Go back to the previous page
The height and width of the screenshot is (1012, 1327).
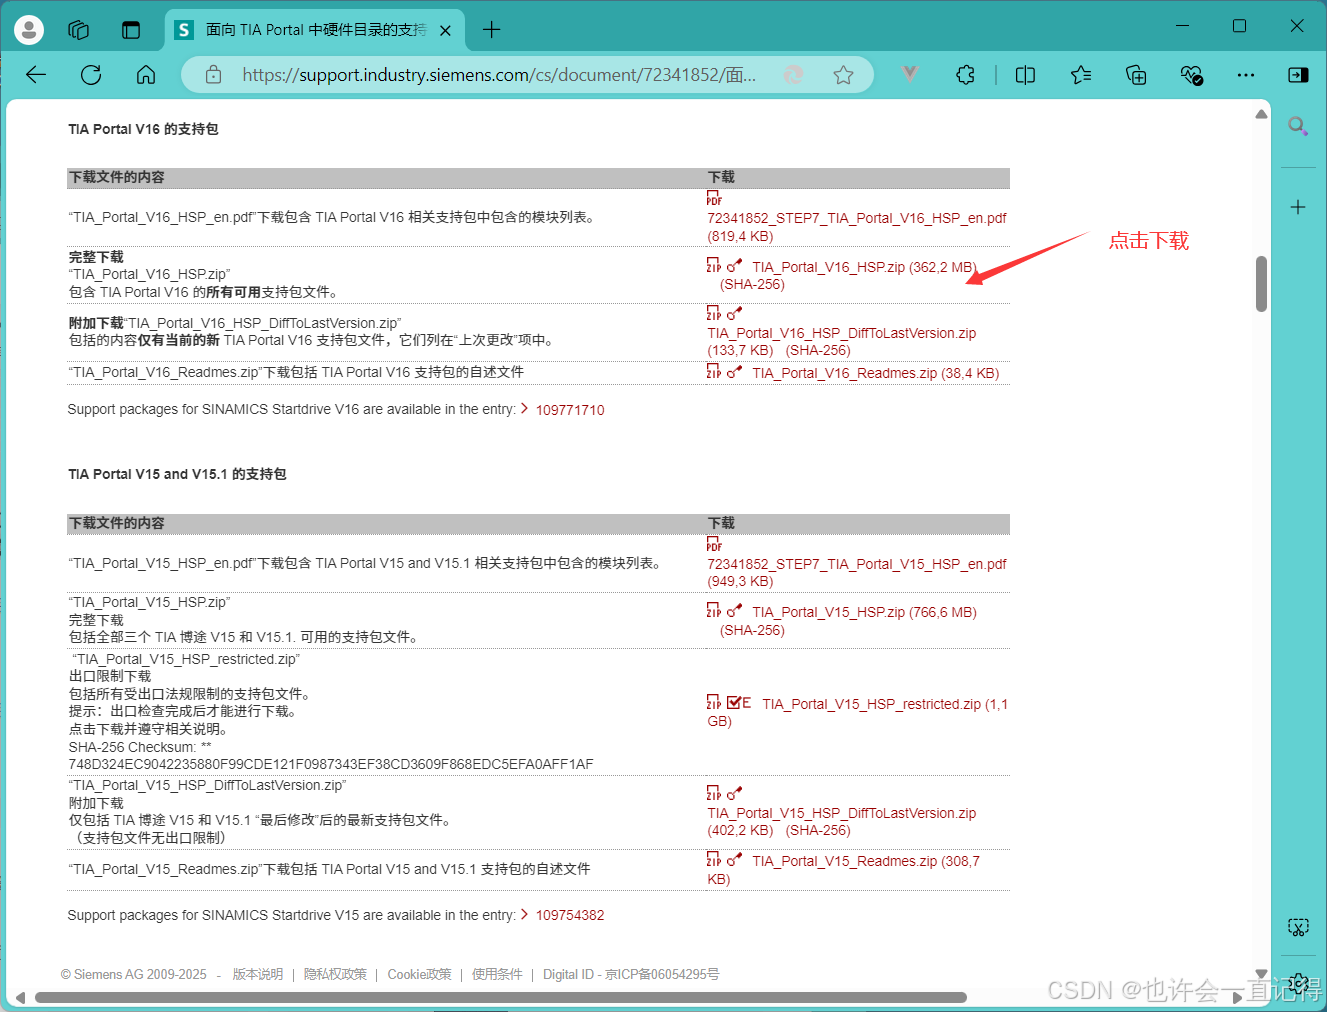[x=36, y=75]
